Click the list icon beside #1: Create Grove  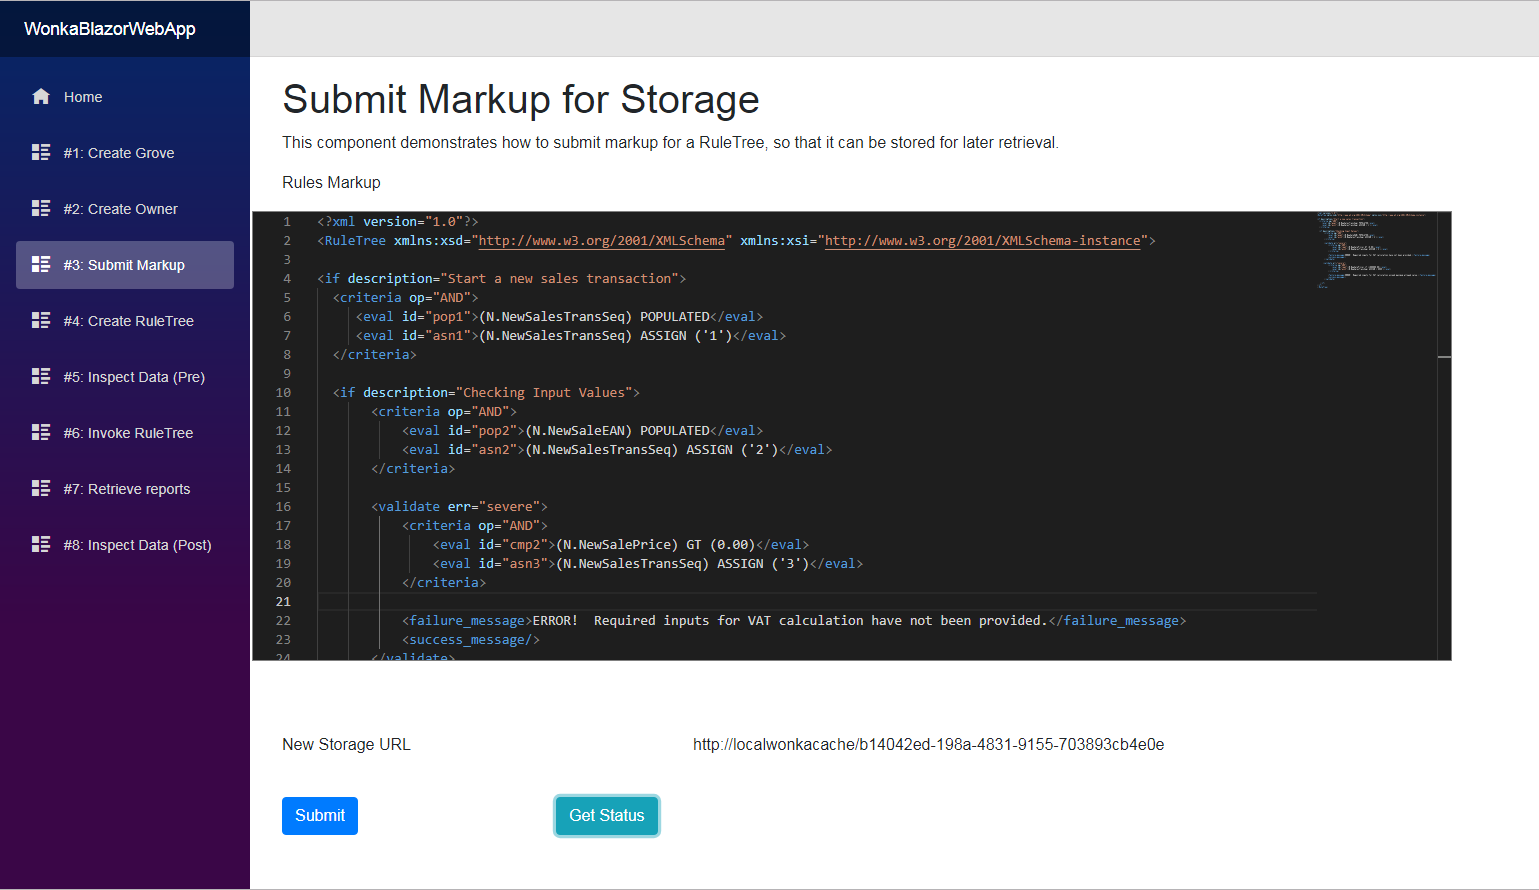click(41, 153)
